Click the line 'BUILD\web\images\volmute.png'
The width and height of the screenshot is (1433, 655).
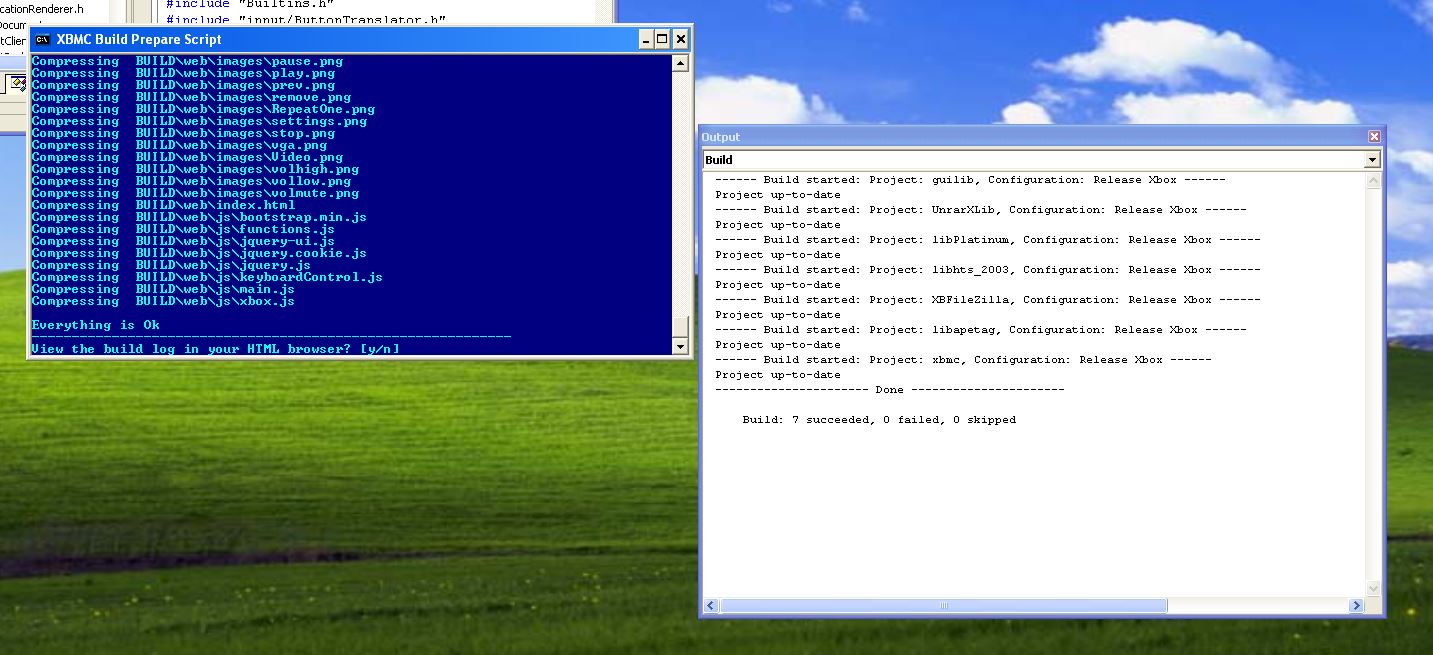[x=195, y=193]
